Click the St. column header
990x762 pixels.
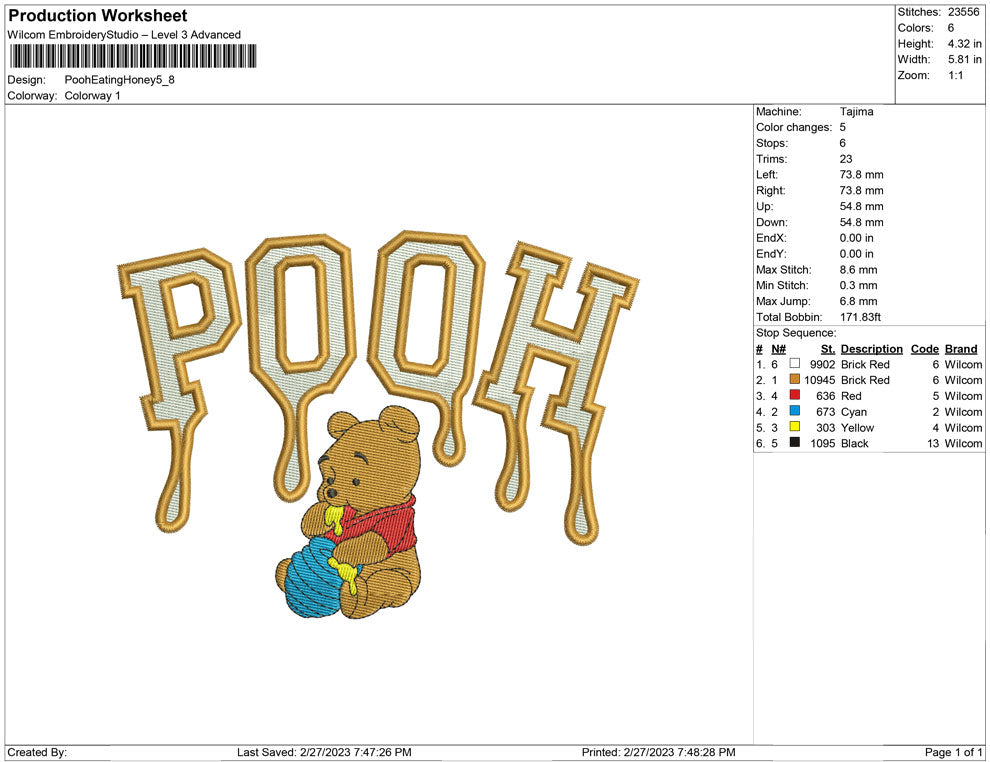828,348
